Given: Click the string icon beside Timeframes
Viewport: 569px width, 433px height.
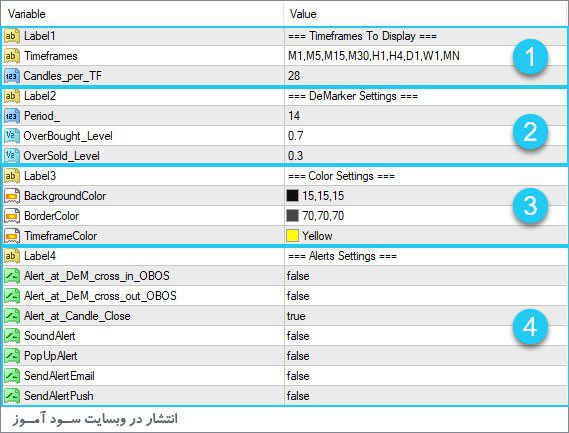Looking at the screenshot, I should (x=12, y=56).
